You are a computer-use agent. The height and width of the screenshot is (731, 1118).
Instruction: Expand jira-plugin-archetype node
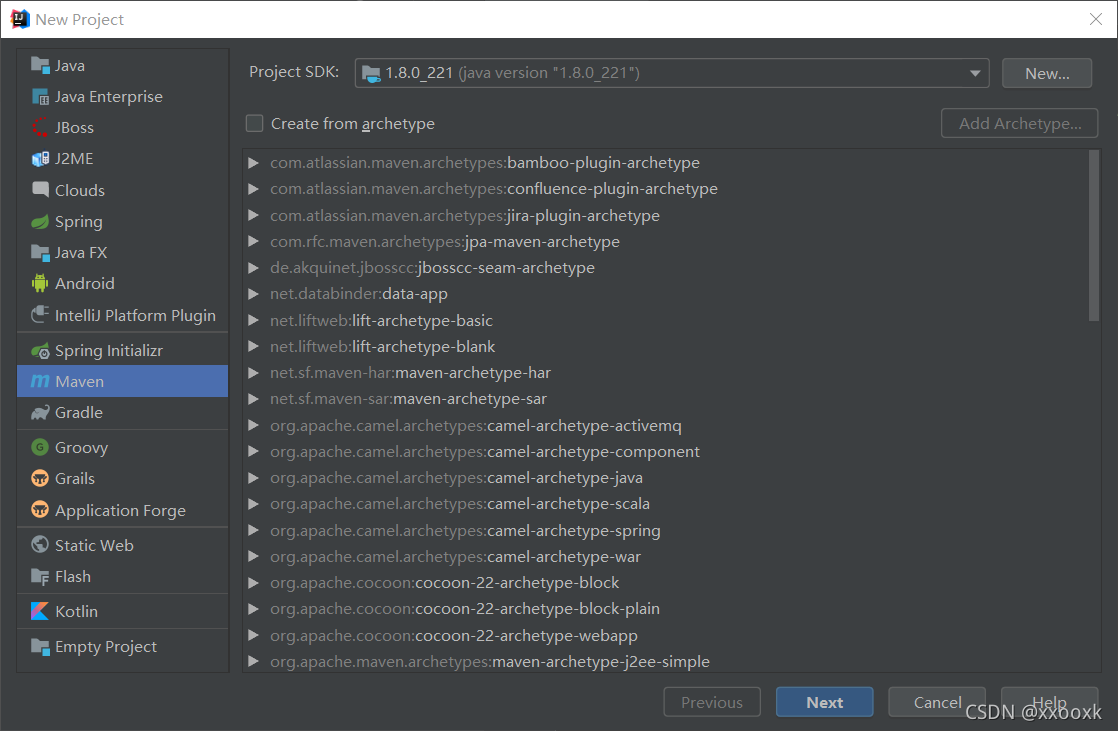click(253, 215)
